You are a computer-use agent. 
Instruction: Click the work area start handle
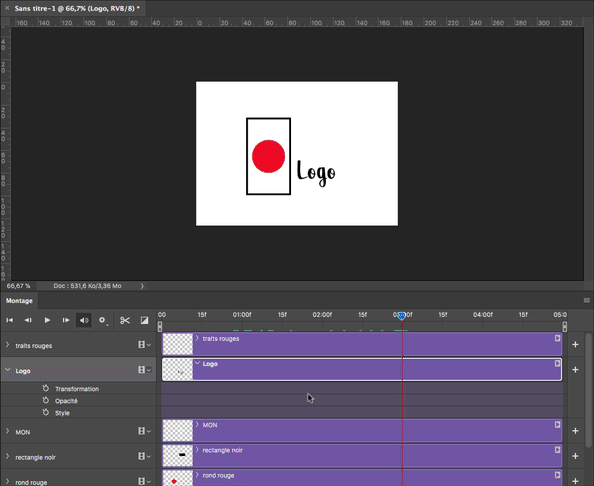[160, 327]
